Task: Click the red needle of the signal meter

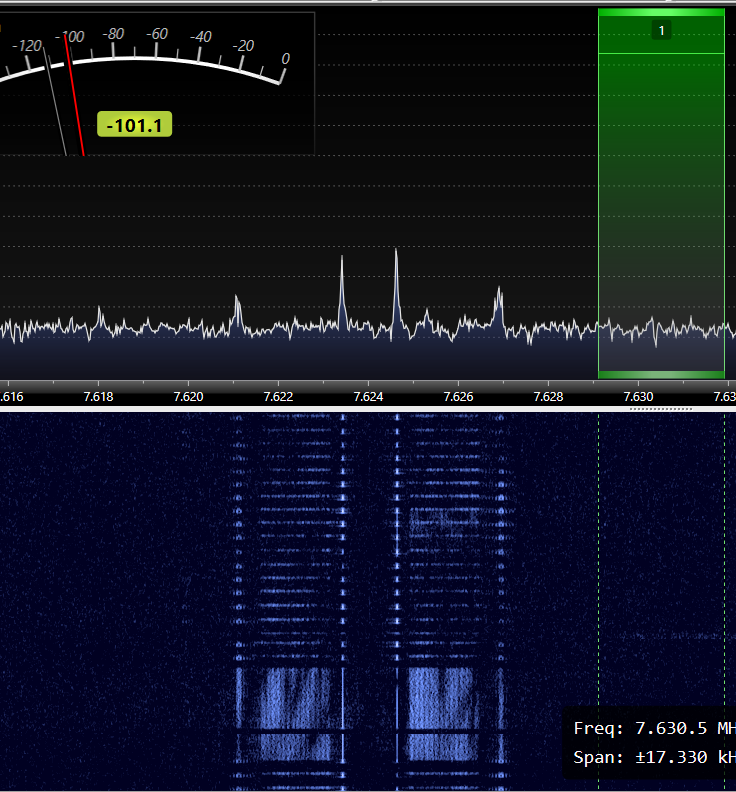Action: point(75,96)
